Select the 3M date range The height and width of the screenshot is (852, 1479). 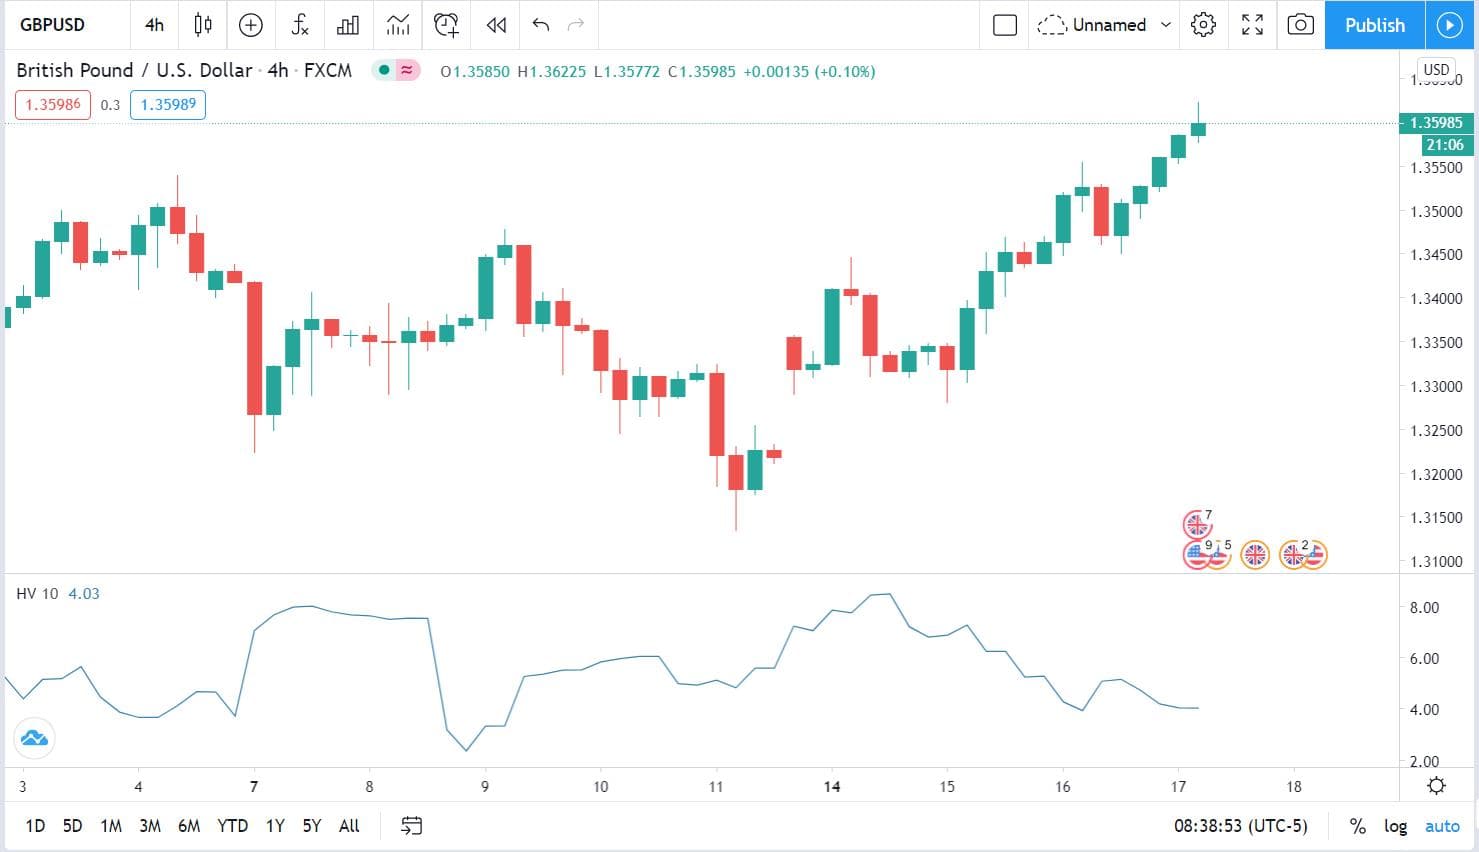pyautogui.click(x=150, y=826)
